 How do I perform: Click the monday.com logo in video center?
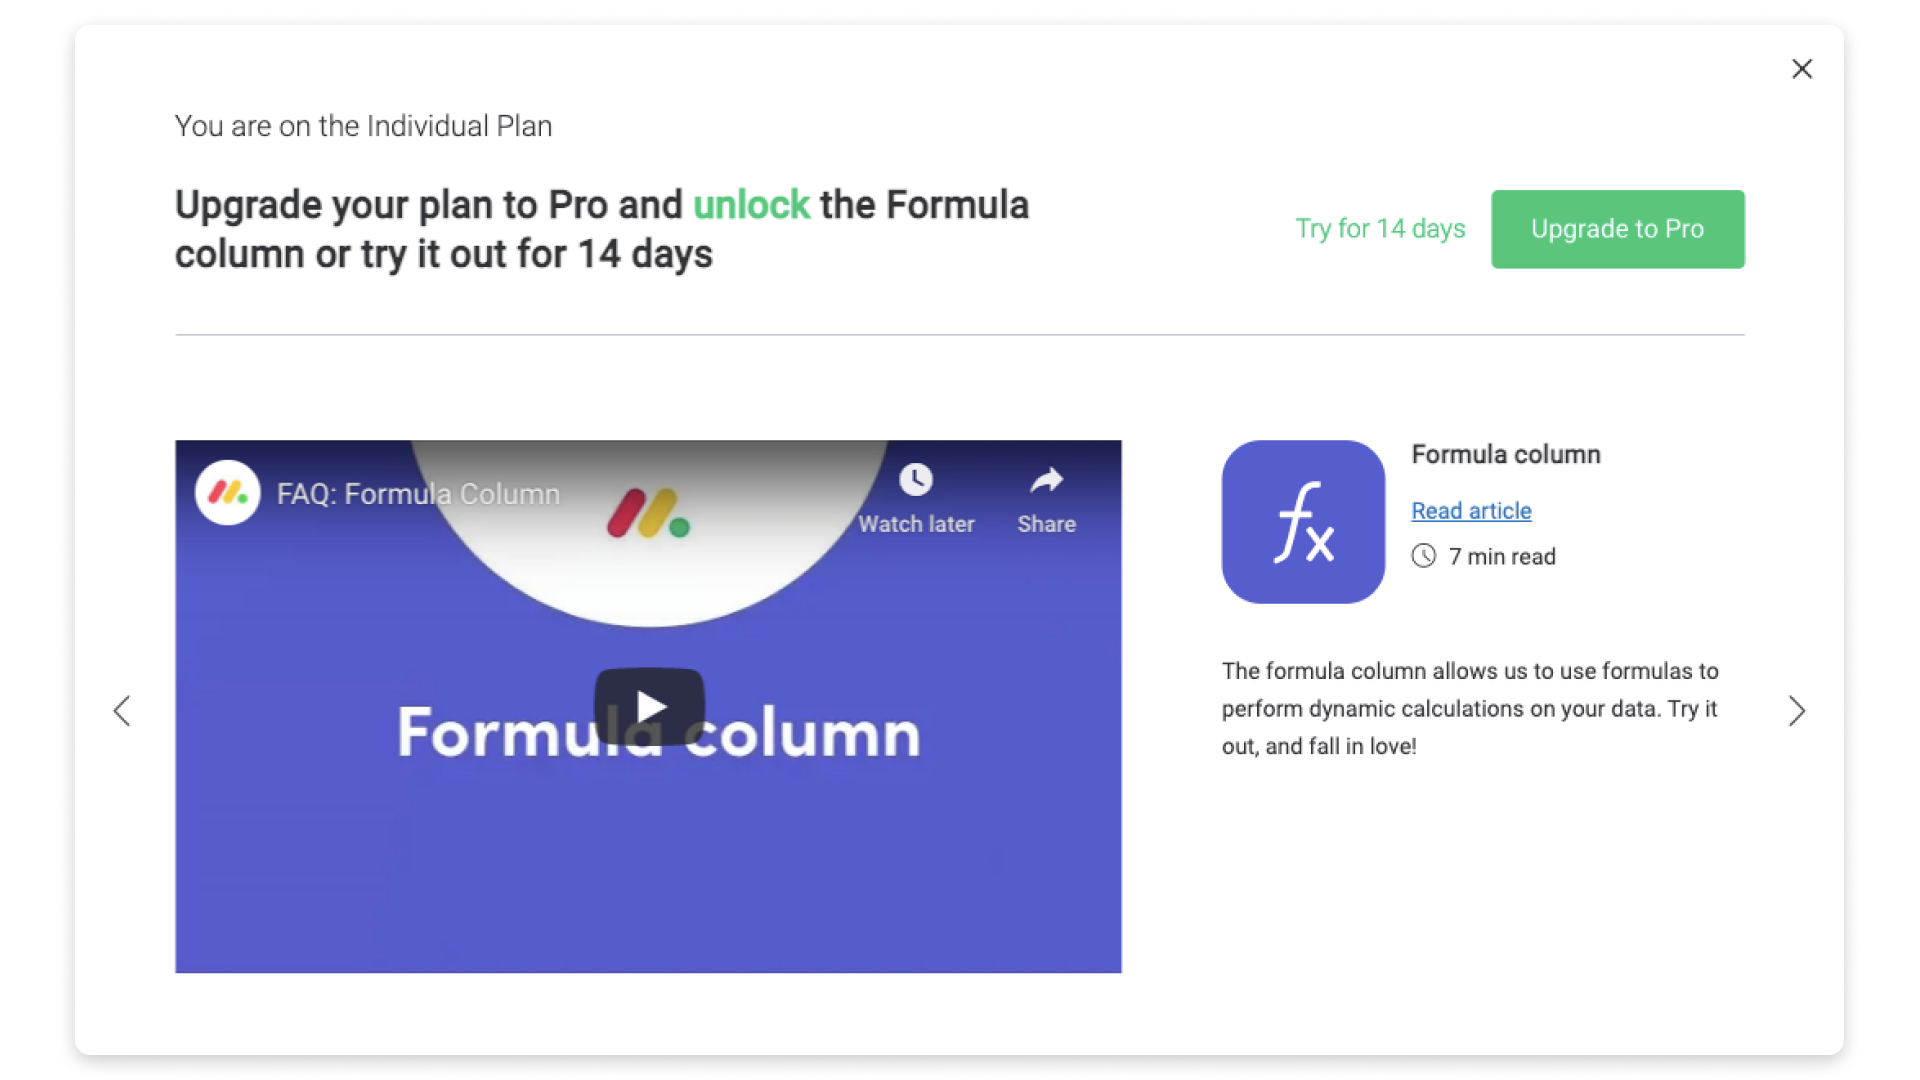[x=649, y=513]
